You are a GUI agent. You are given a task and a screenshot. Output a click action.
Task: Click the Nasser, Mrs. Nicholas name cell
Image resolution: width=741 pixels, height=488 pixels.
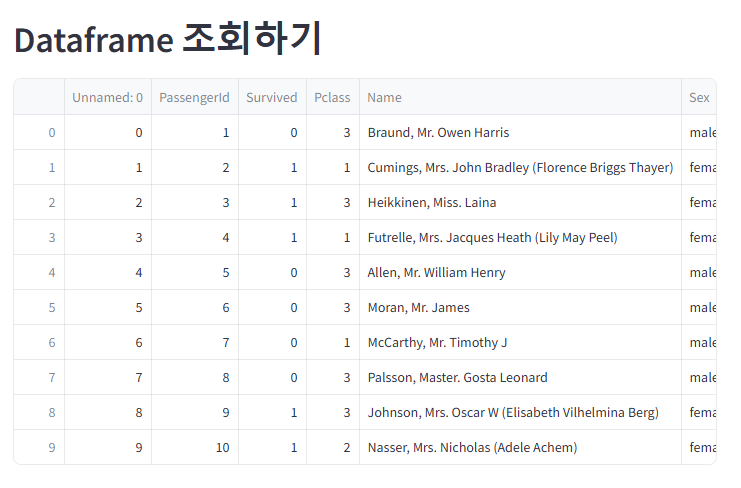pos(520,447)
